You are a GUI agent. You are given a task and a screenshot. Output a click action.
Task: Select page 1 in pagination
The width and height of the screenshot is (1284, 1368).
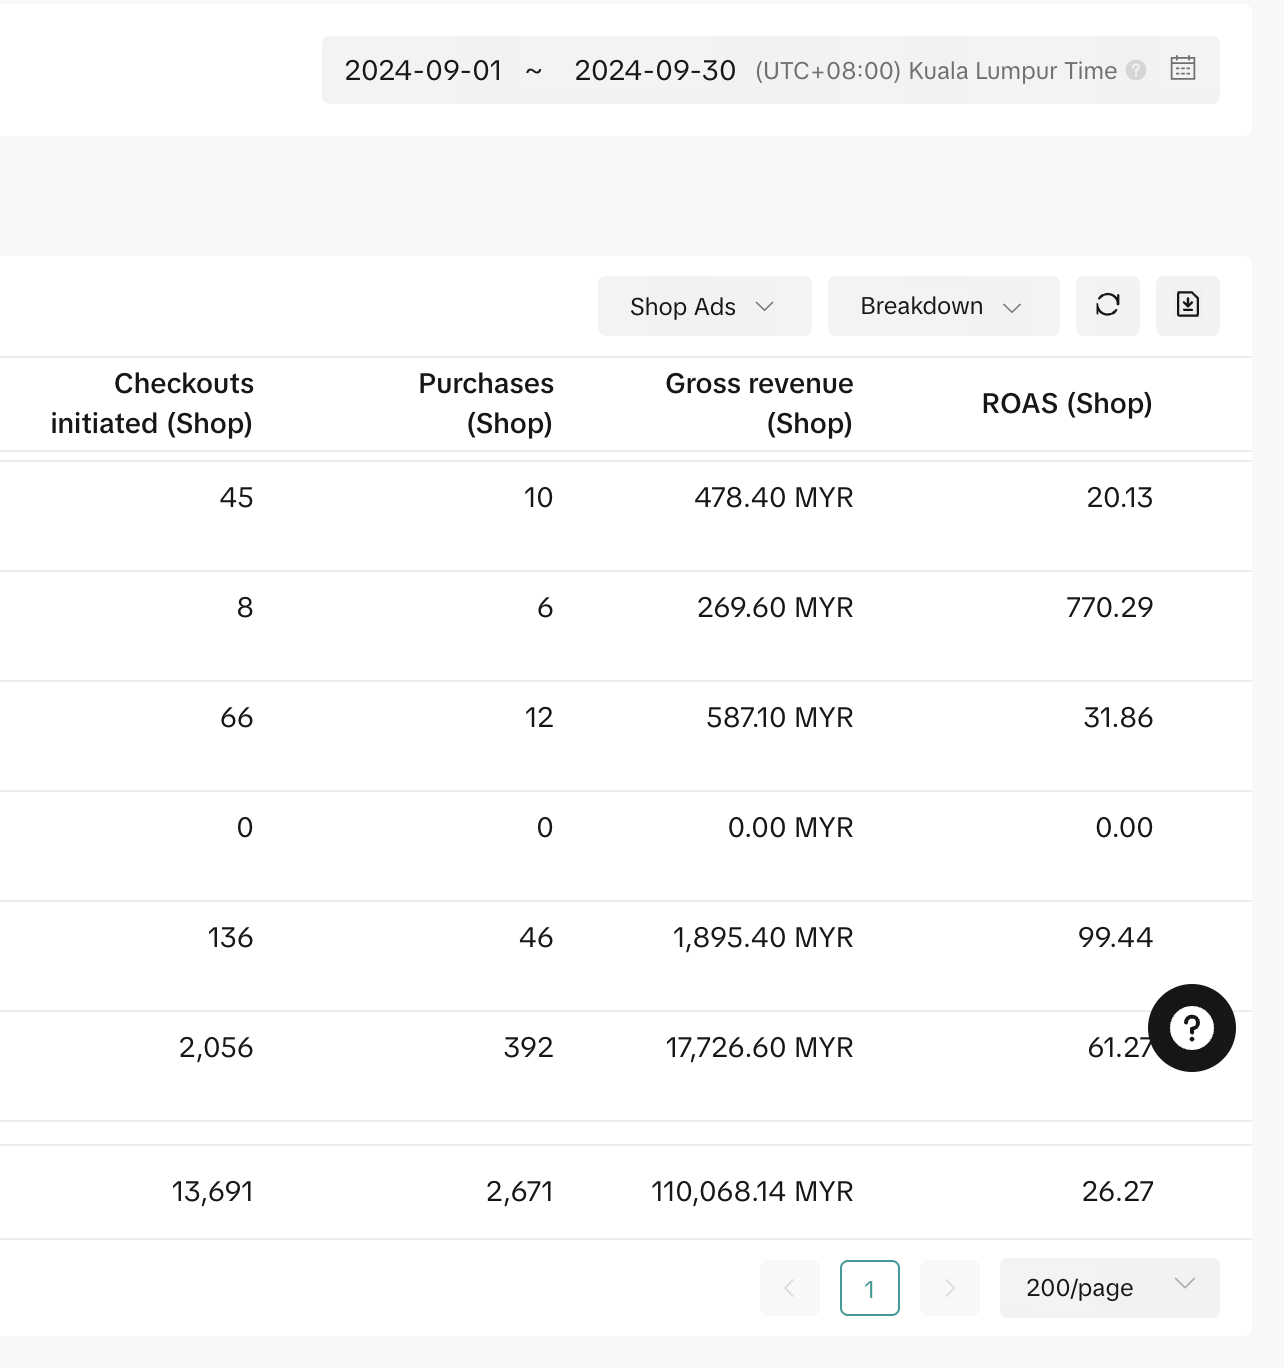click(869, 1288)
